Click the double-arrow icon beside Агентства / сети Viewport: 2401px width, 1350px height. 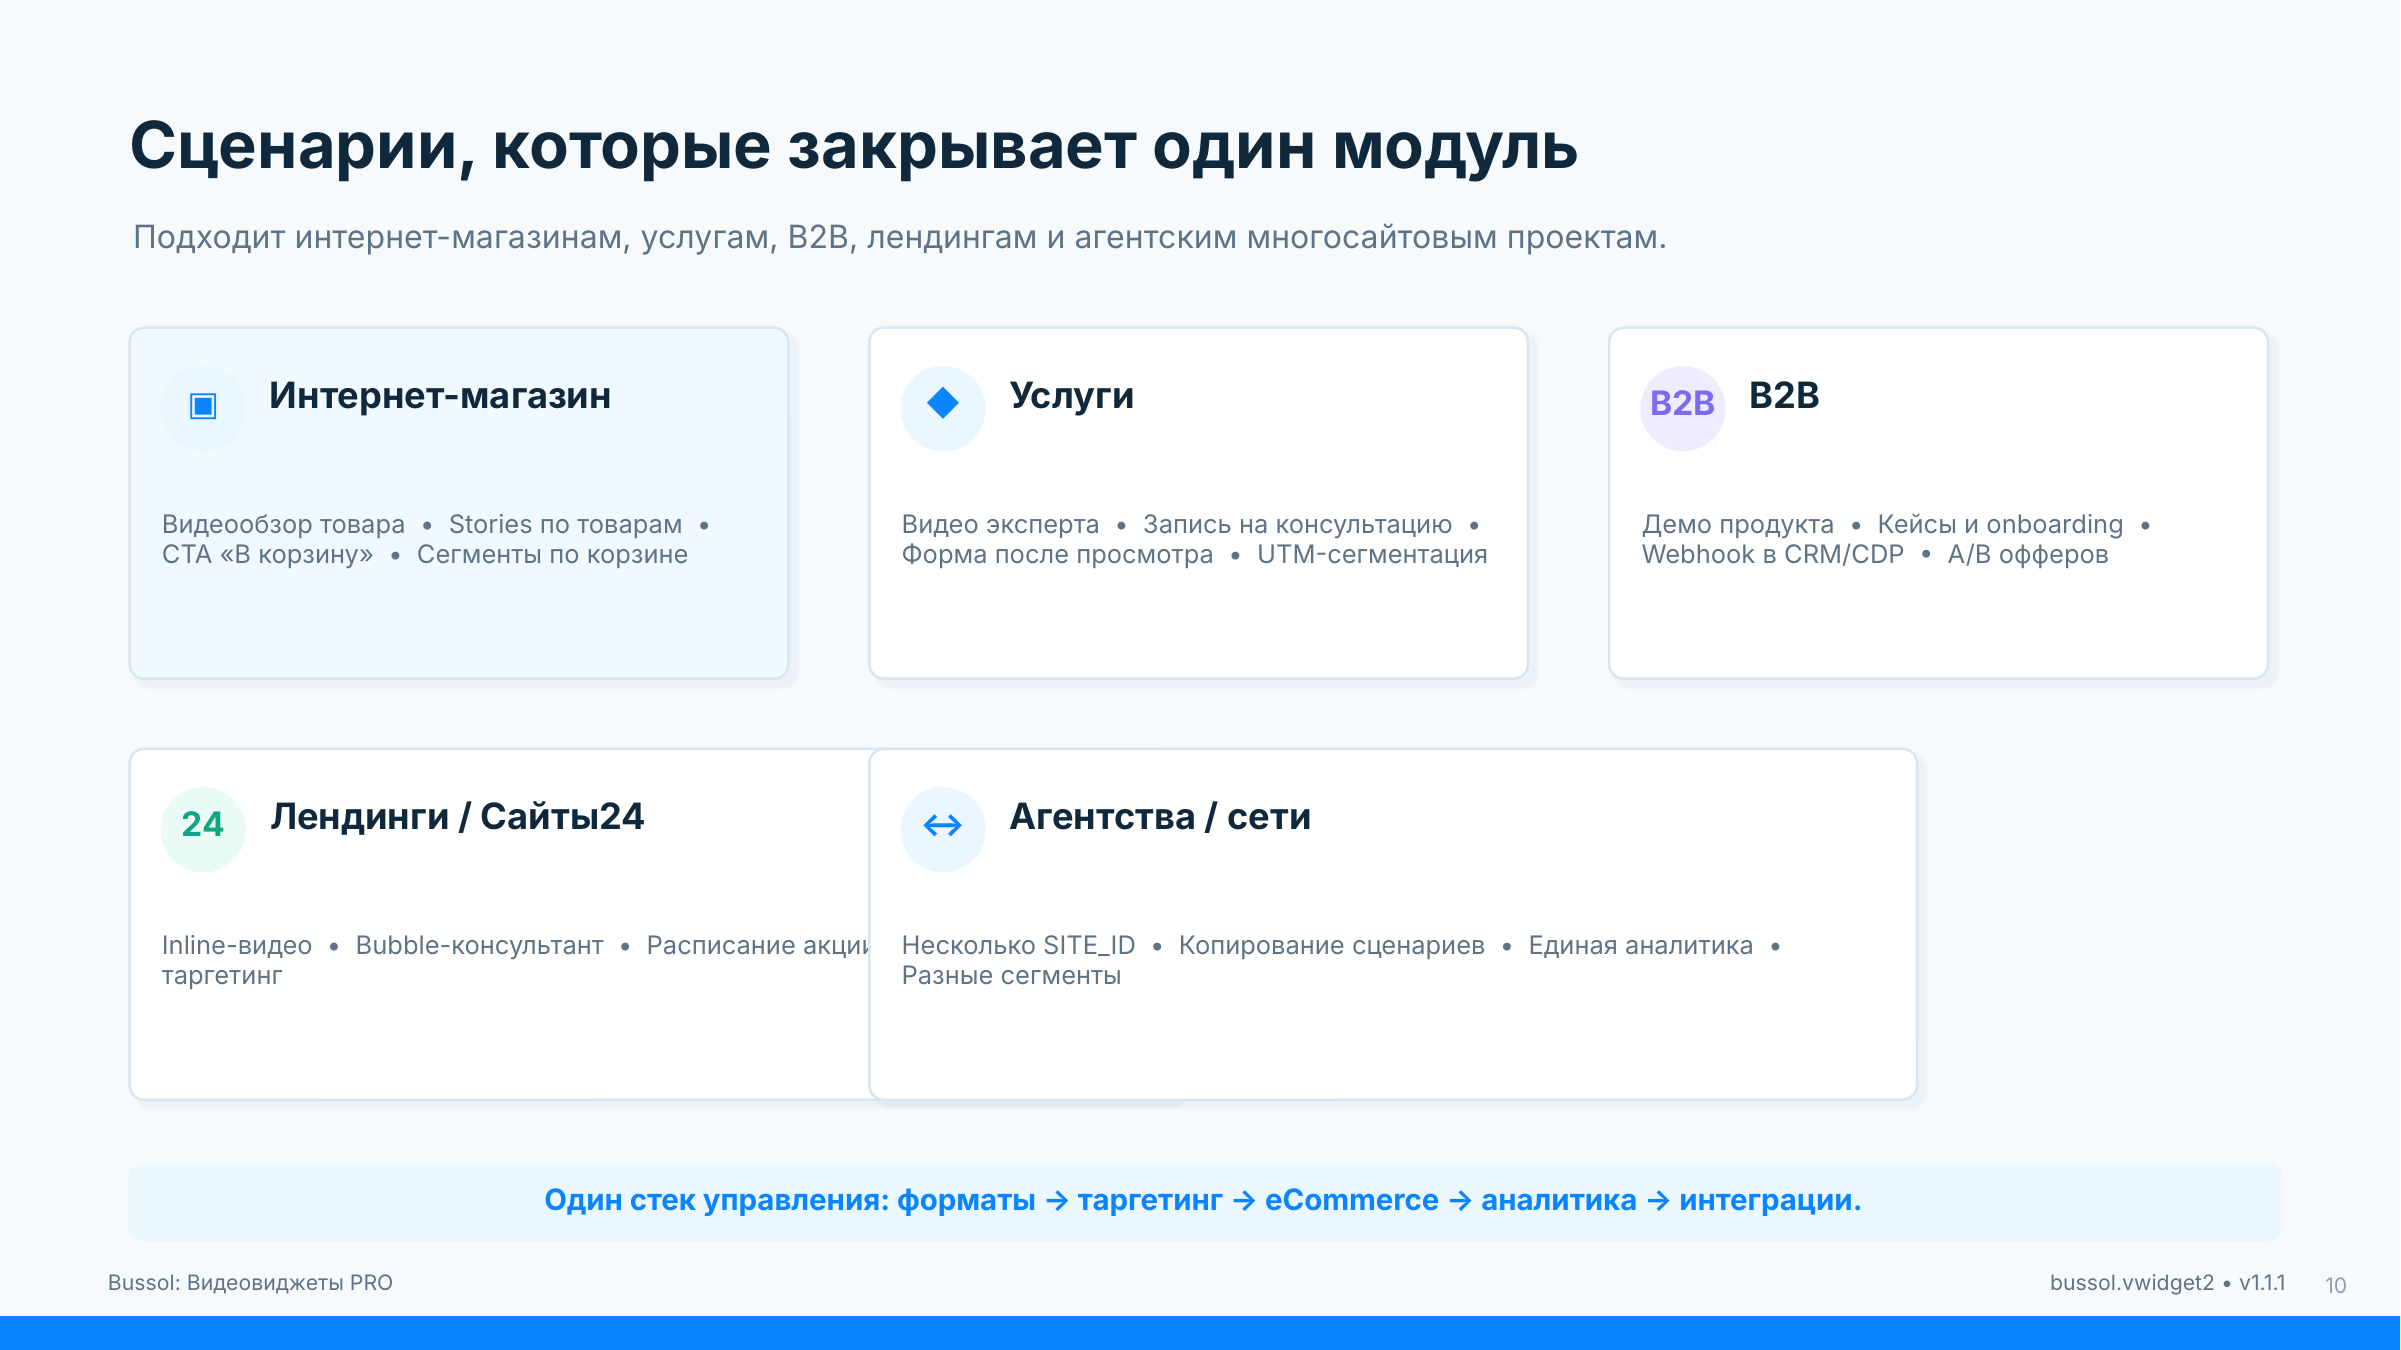pyautogui.click(x=943, y=828)
